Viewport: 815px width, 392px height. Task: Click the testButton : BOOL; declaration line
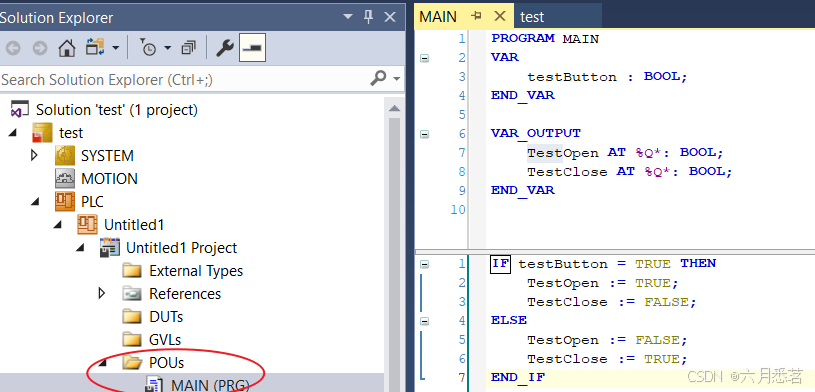point(607,76)
